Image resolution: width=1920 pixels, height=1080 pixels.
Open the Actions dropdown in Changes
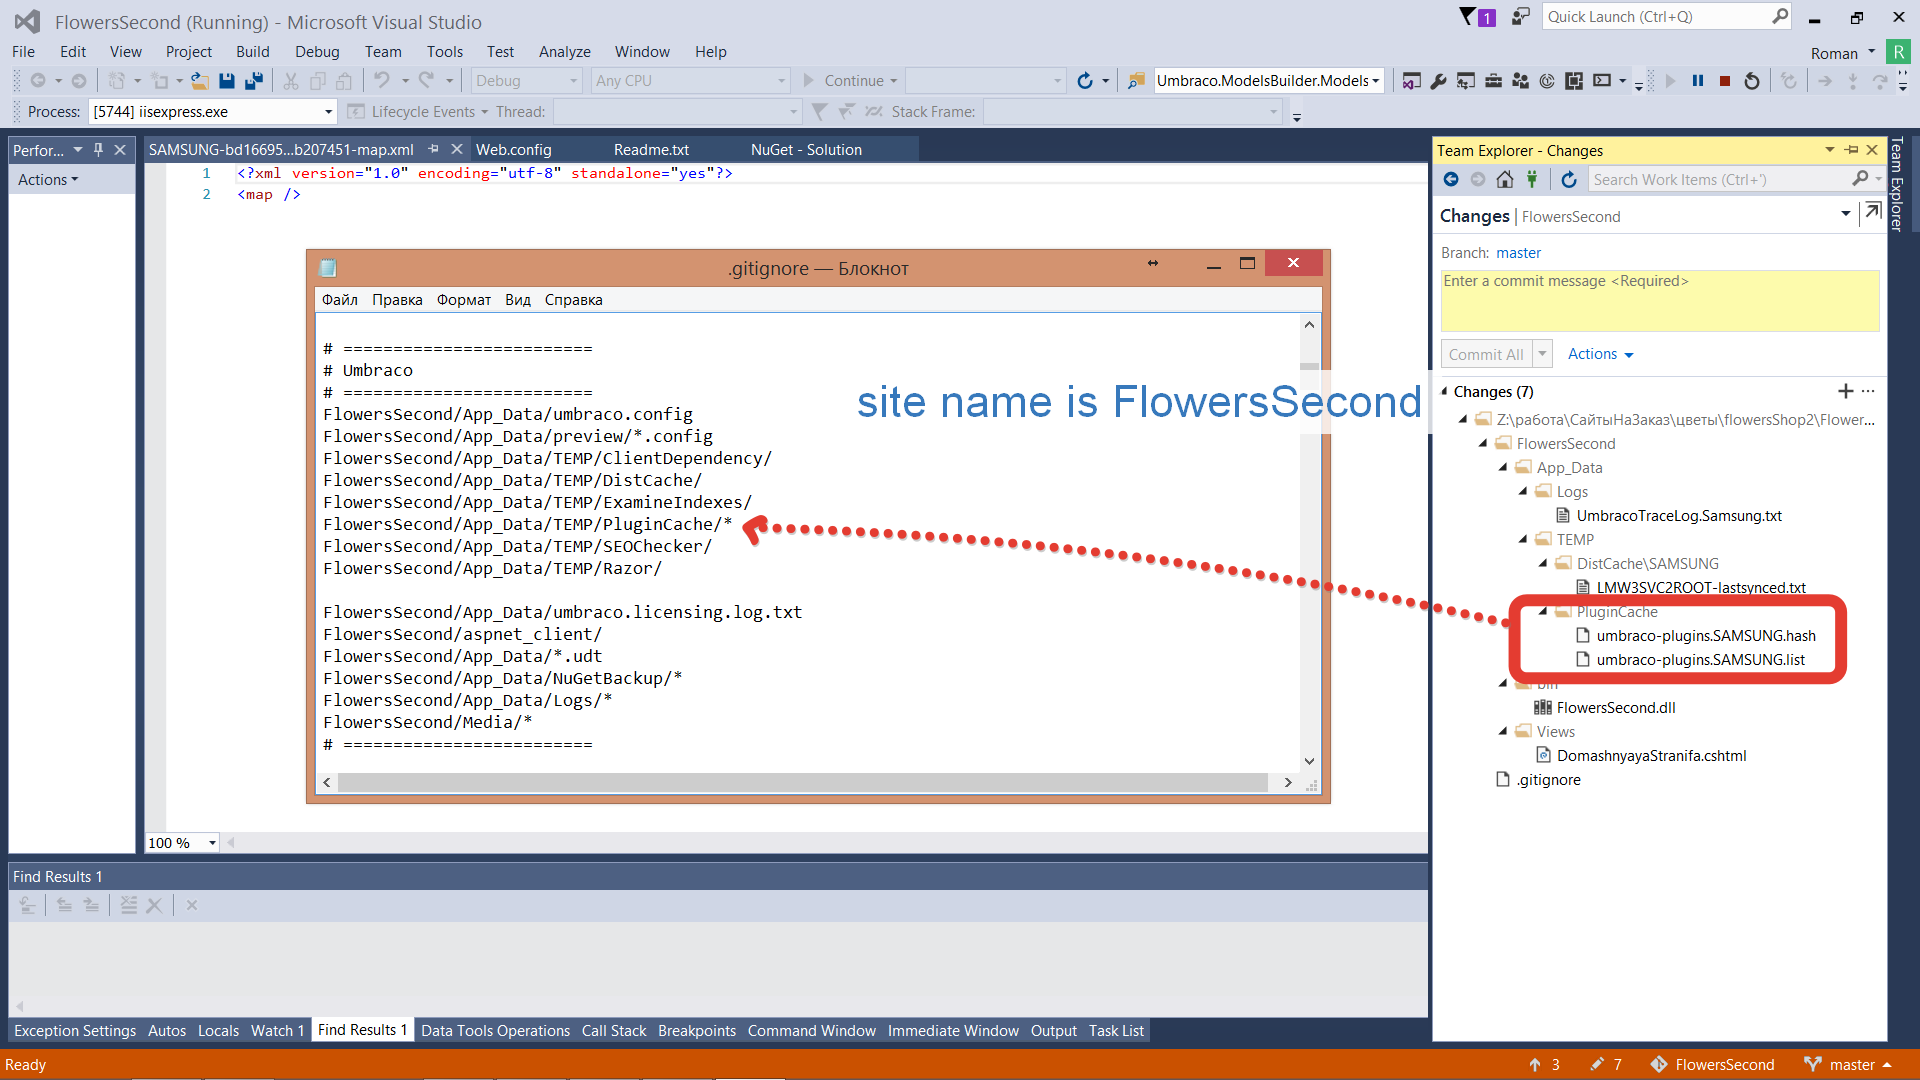pyautogui.click(x=1600, y=354)
